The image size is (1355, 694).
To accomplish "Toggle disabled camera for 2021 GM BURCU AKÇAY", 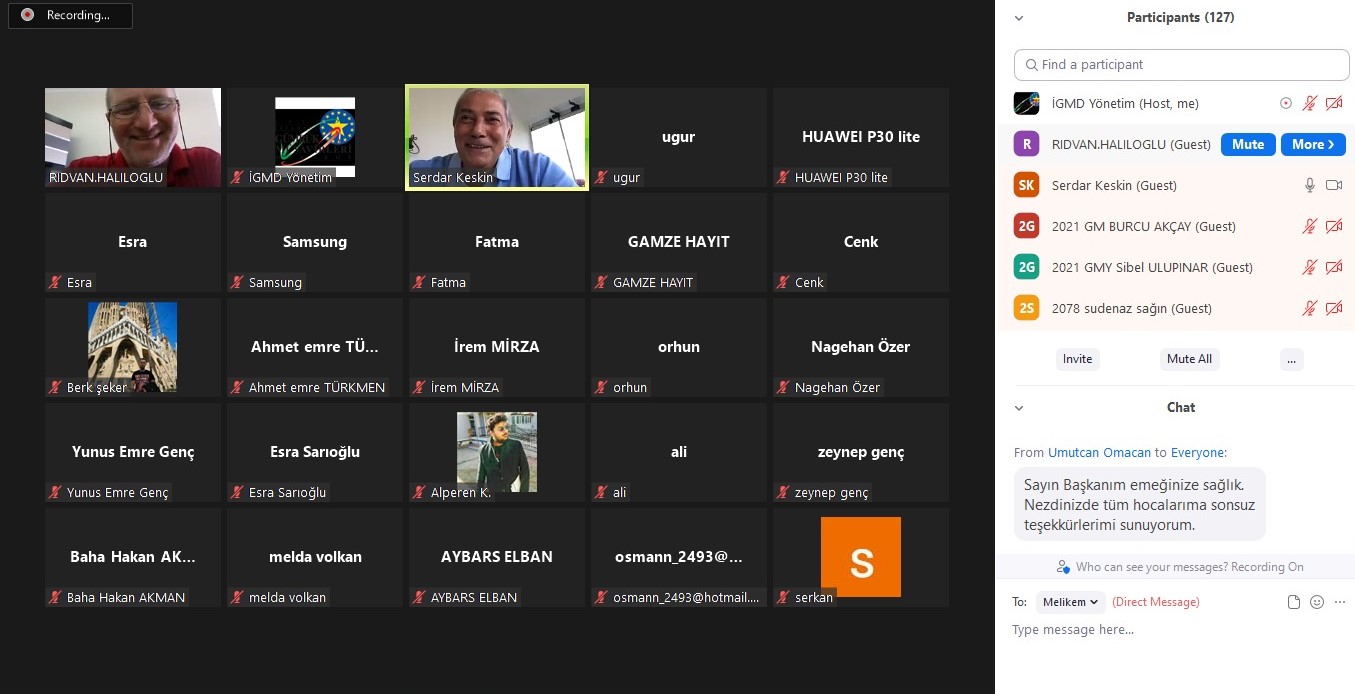I will [x=1333, y=226].
